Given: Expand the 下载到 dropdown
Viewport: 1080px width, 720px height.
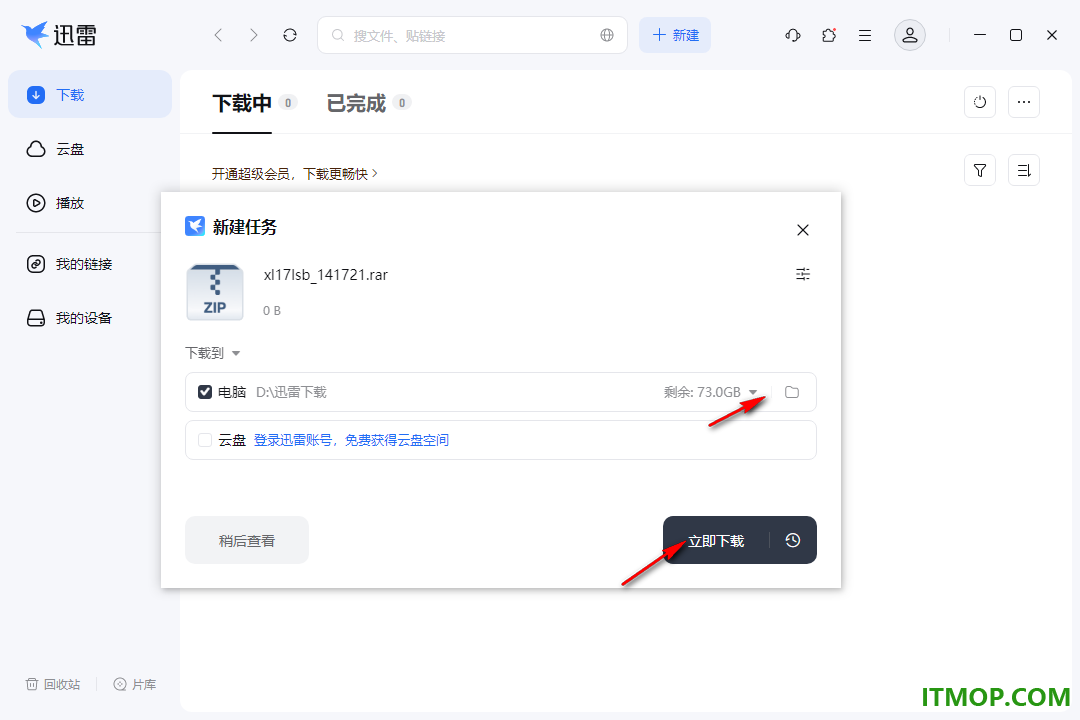Looking at the screenshot, I should click(x=213, y=353).
